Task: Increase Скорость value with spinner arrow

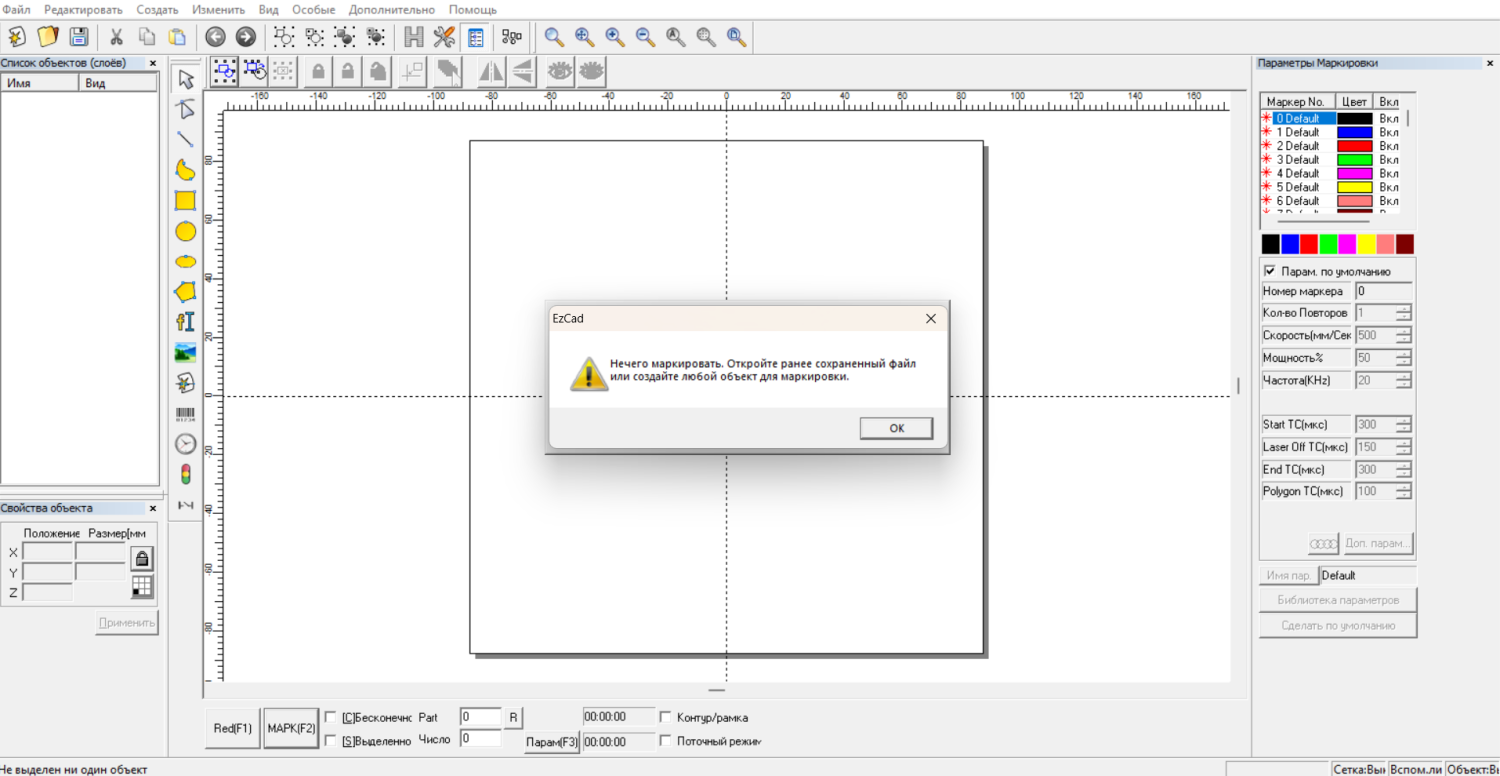Action: coord(1404,331)
